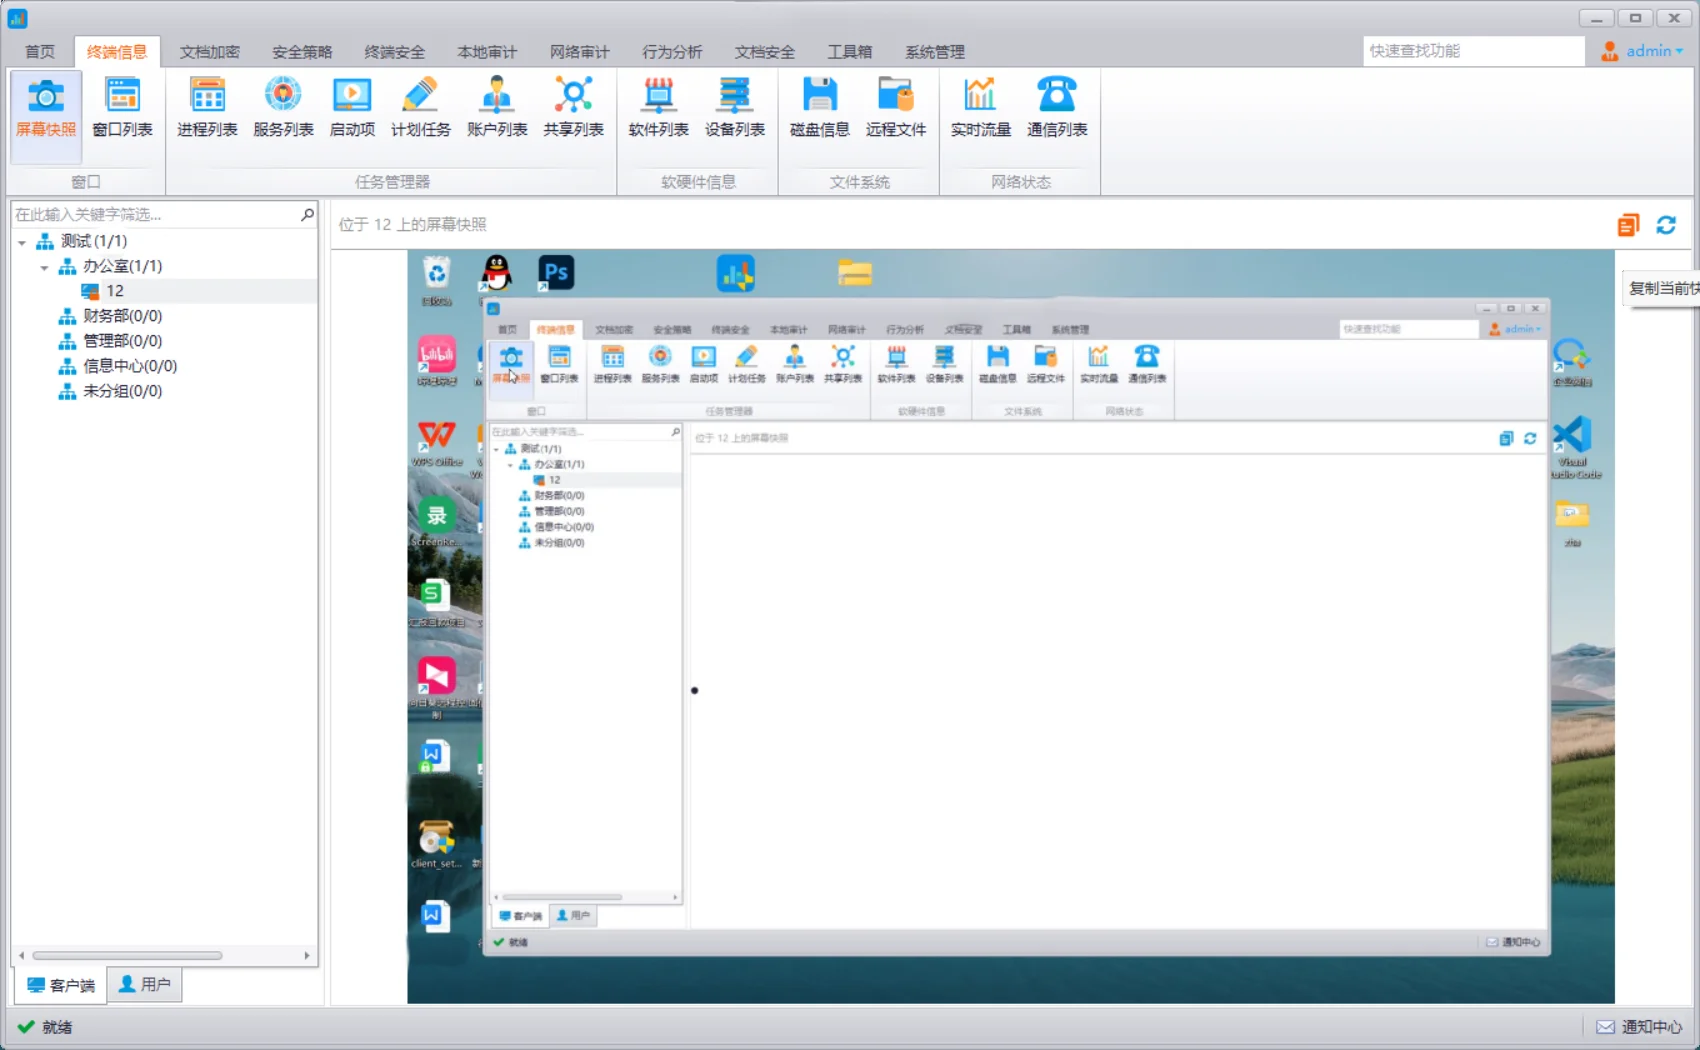This screenshot has height=1050, width=1700.
Task: Open the 设备列表 device list
Action: click(x=735, y=108)
